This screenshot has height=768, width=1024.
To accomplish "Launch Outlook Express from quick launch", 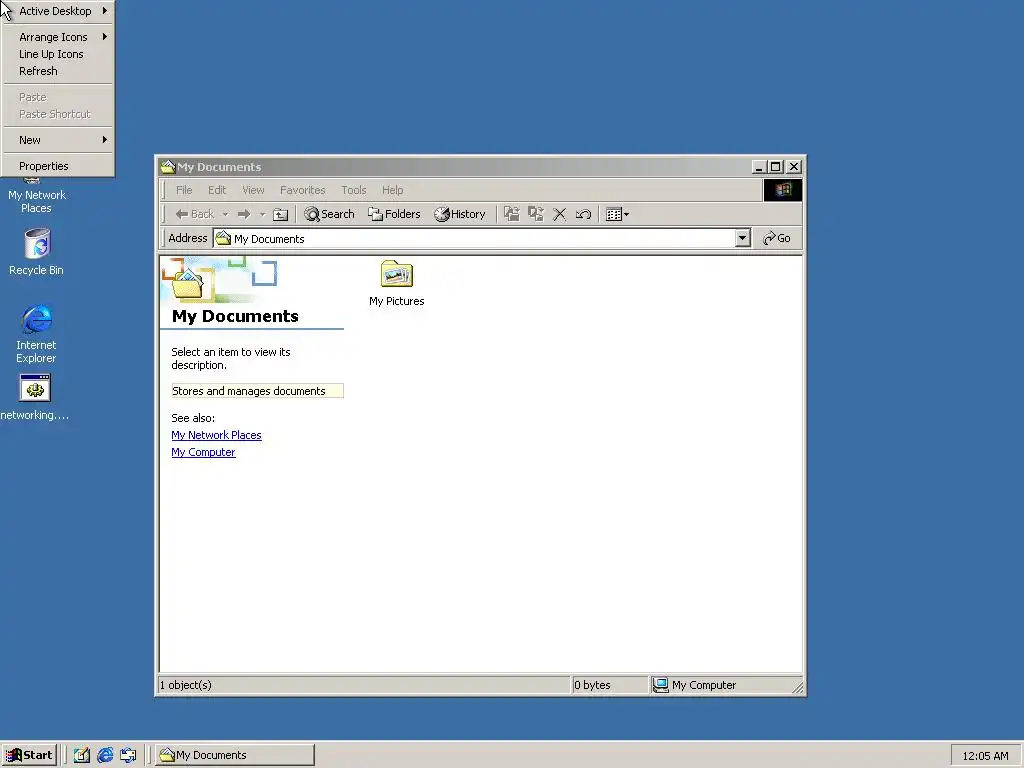I will tap(128, 755).
